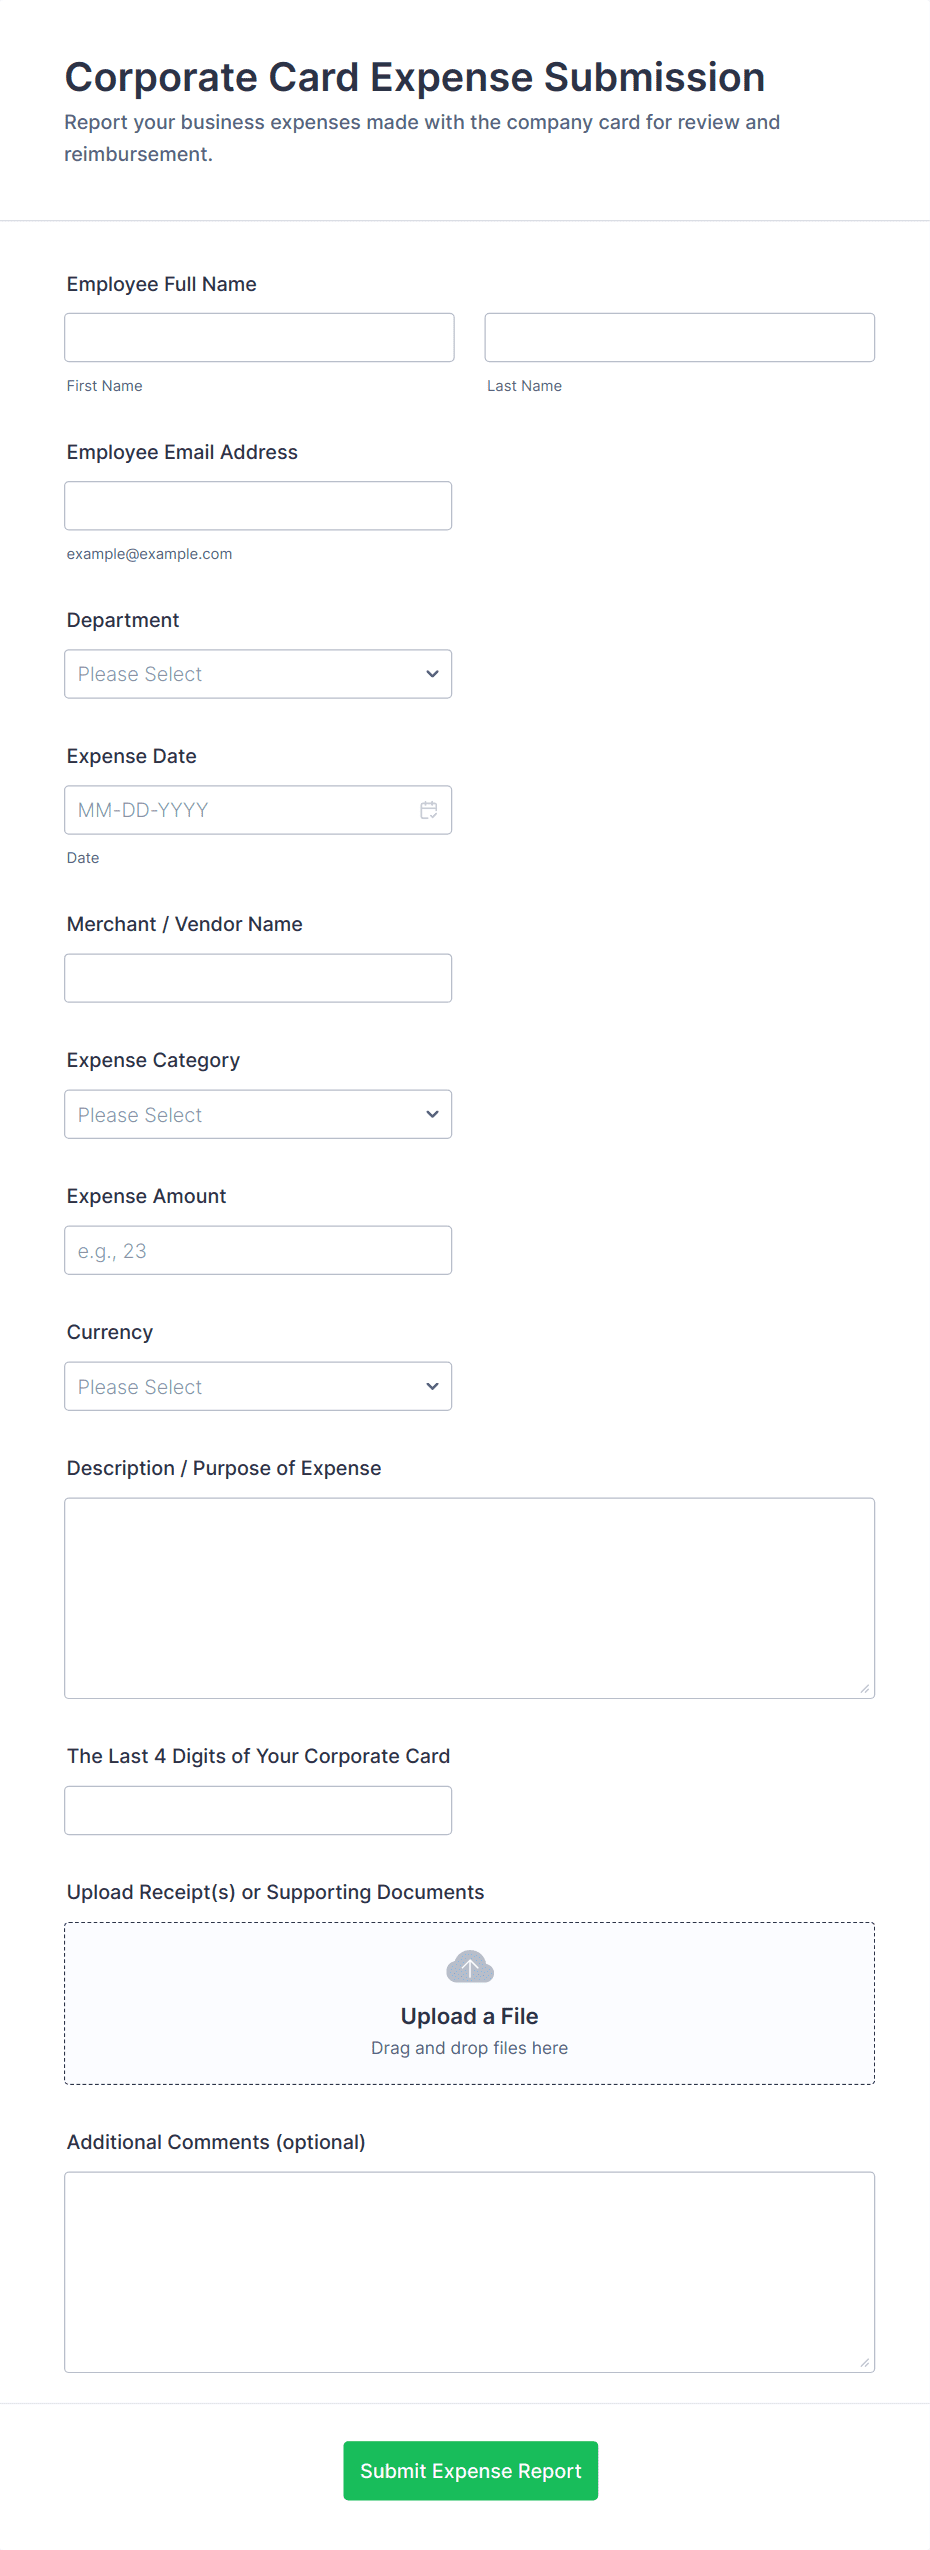Open the Currency selector
This screenshot has width=930, height=2550.
click(257, 1386)
